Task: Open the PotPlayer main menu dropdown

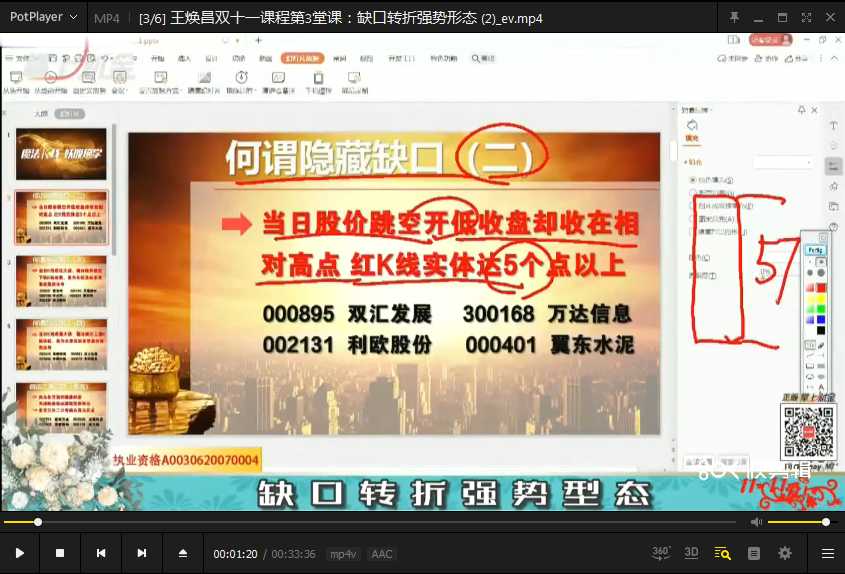Action: pos(44,17)
